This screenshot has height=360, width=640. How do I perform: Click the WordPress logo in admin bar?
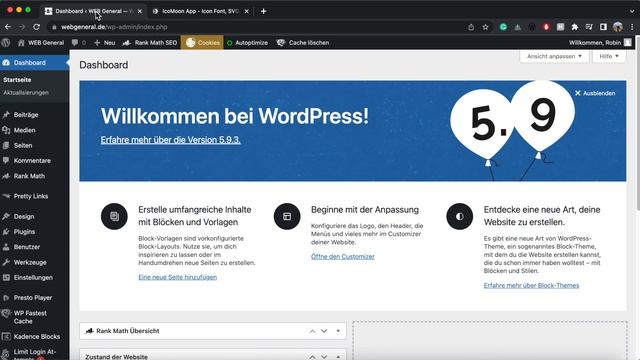coord(6,42)
